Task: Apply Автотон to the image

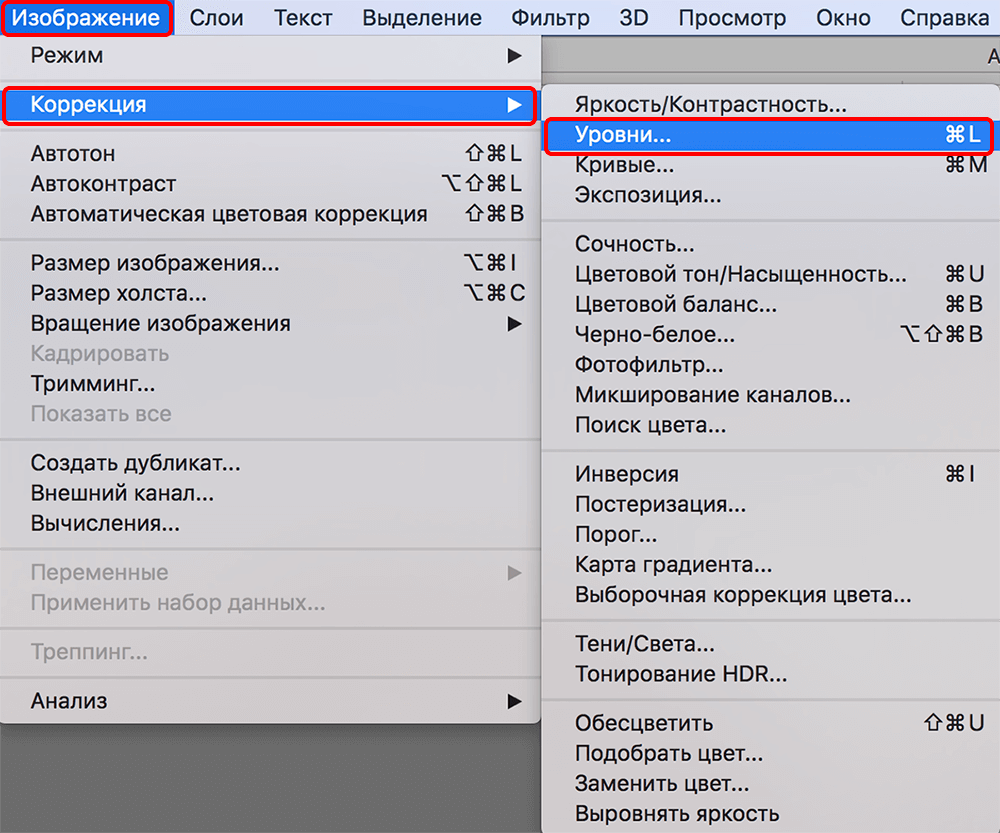Action: (x=73, y=154)
